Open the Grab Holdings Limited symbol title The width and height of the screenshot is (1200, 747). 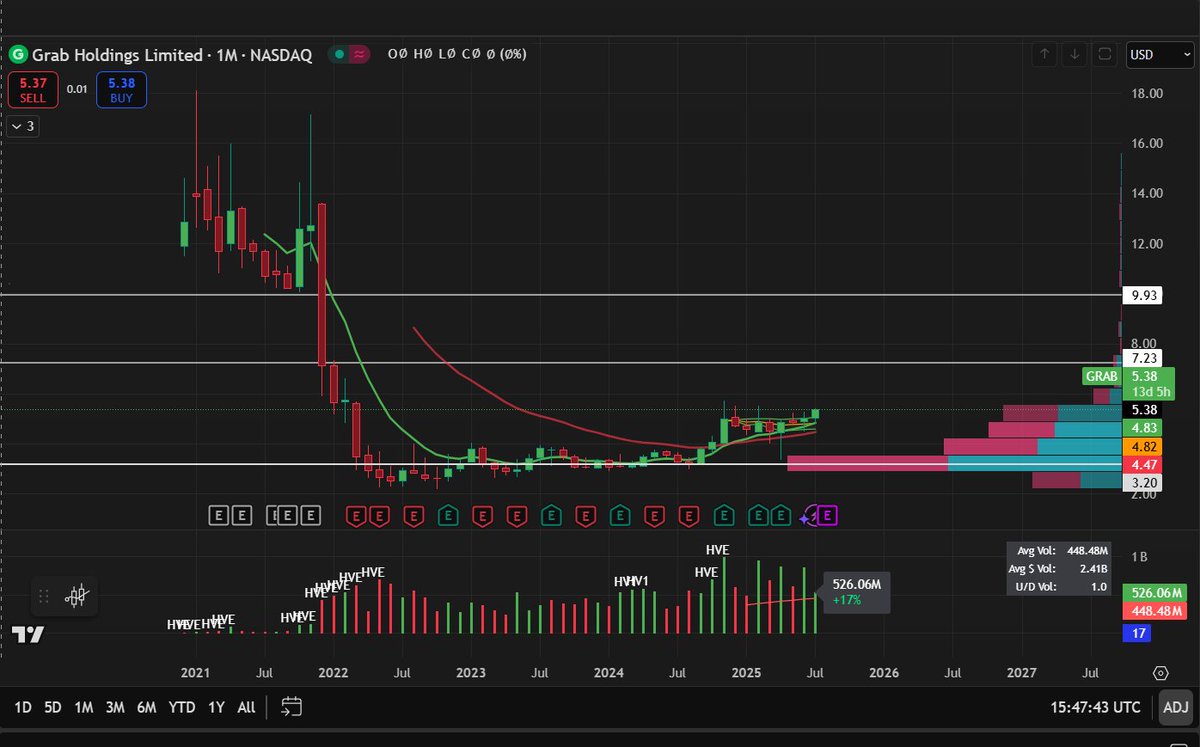click(172, 54)
